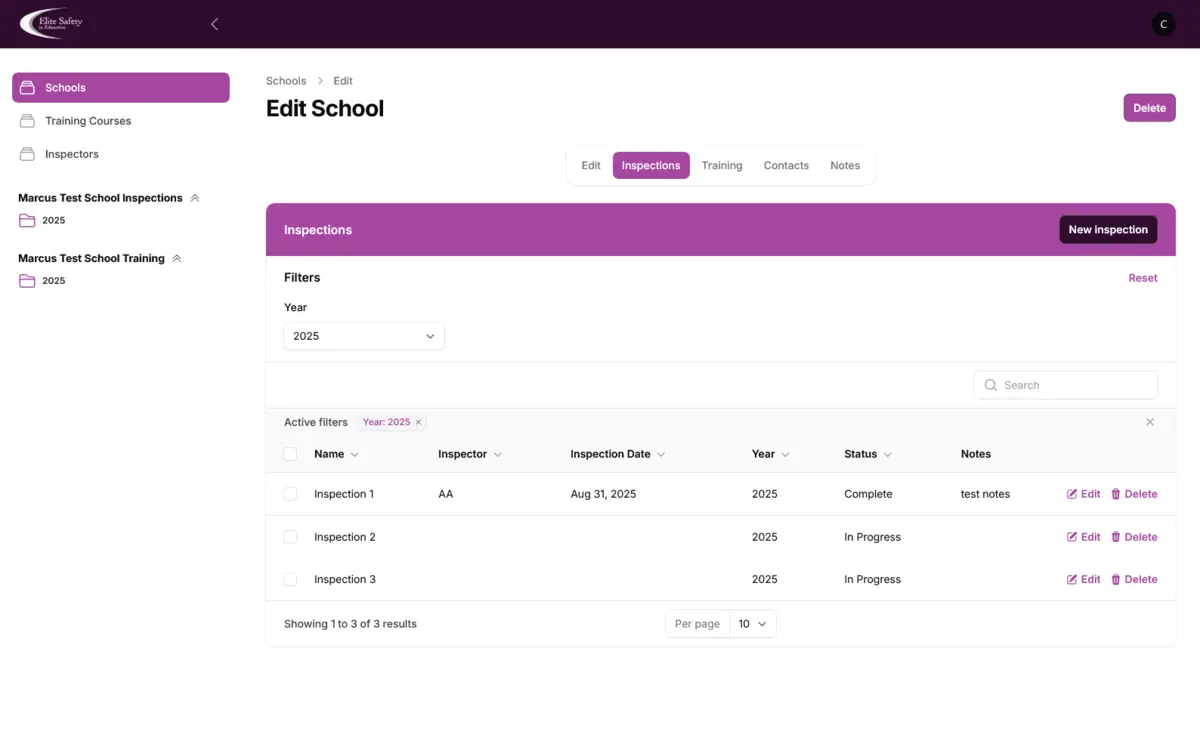Remove the Year: 2025 active filter chip

pos(418,422)
